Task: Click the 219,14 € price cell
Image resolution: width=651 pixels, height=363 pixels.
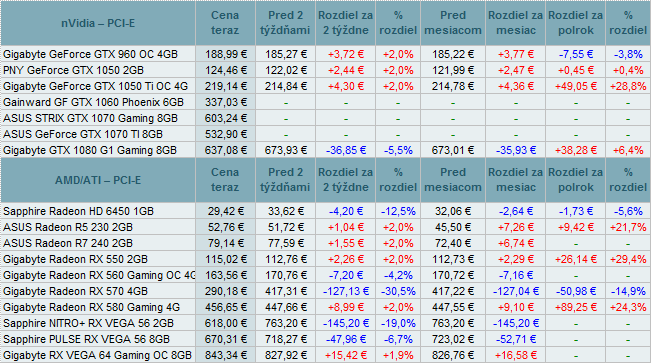Action: [225, 86]
